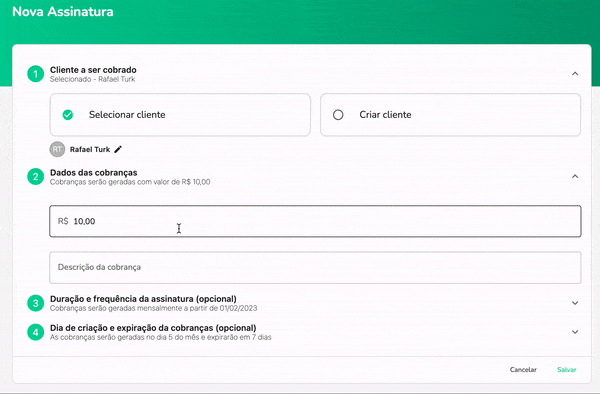Expand Duração e frequência da assinatura section
This screenshot has height=394, width=600.
575,303
